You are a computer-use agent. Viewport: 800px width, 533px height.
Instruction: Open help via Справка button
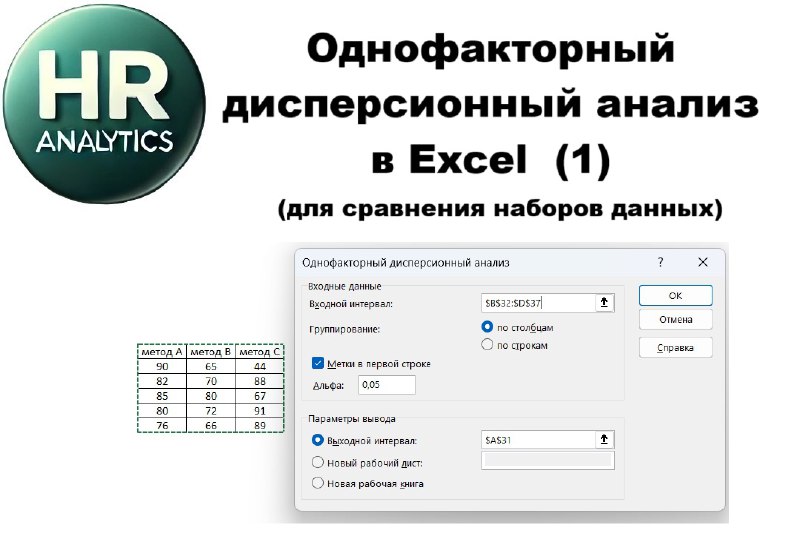(676, 348)
